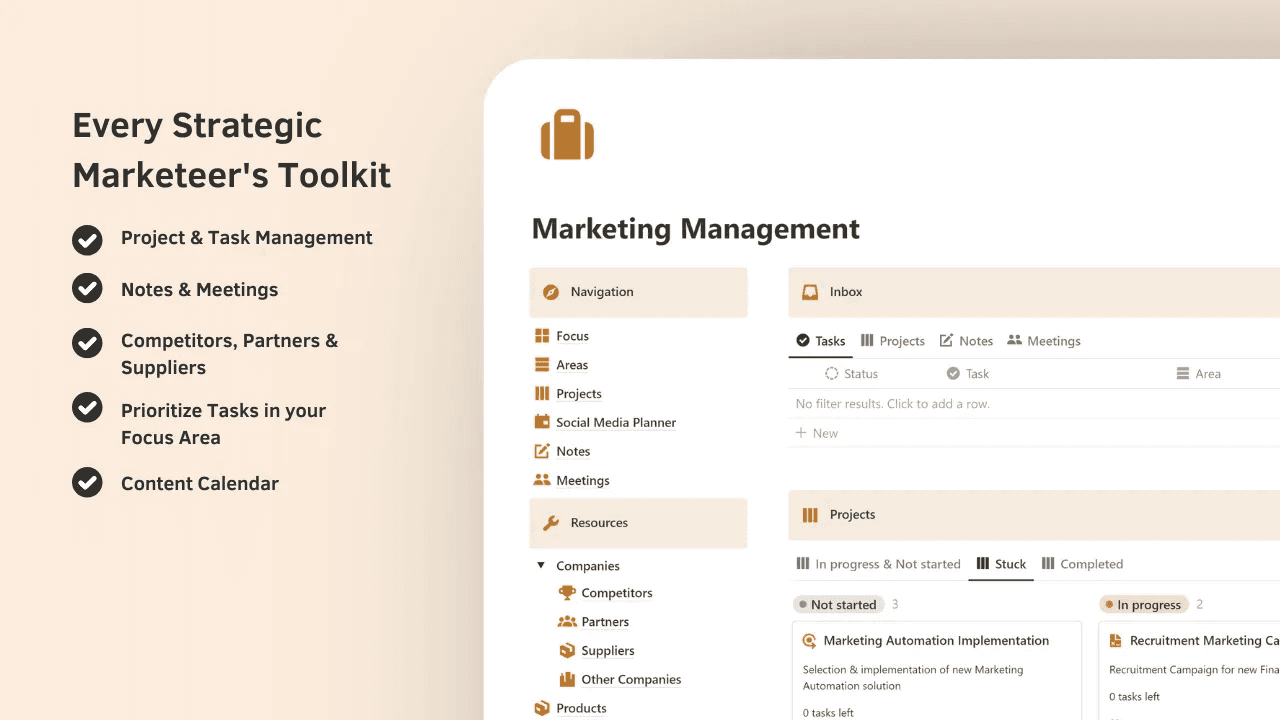Switch to the Notes tab in Inbox
This screenshot has width=1280, height=720.
coord(966,341)
